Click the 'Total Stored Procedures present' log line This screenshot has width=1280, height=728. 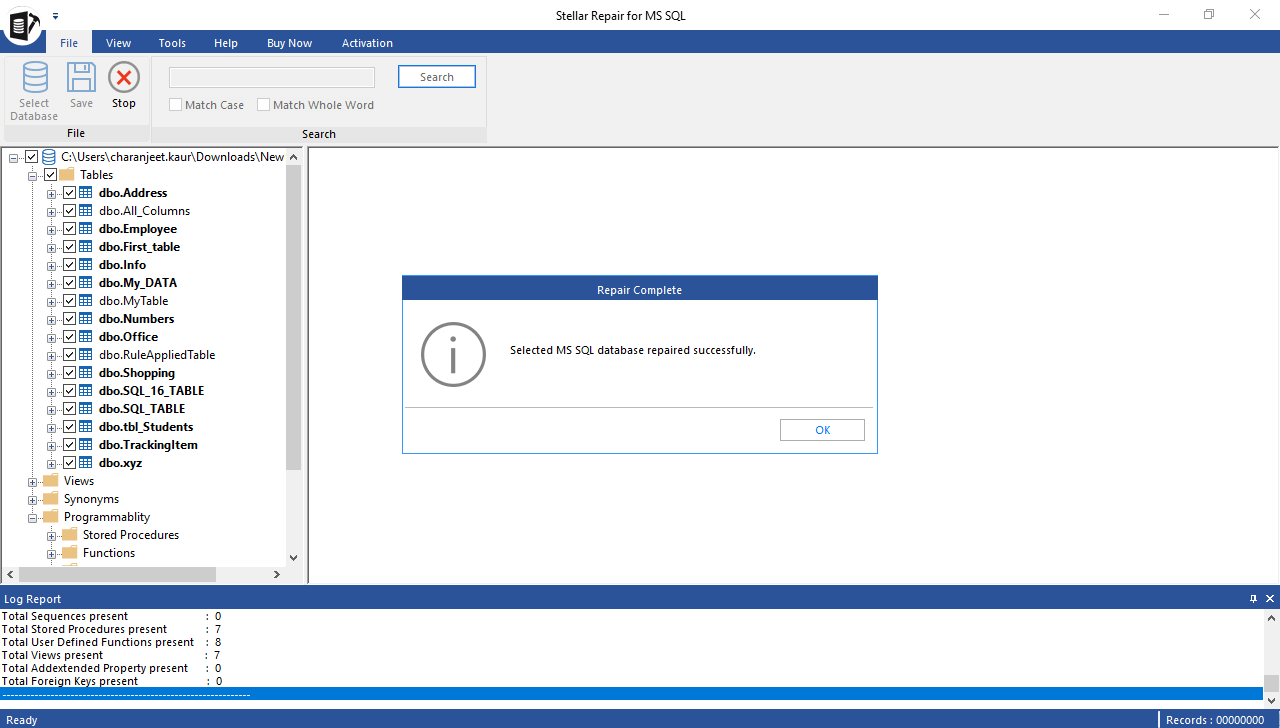tap(111, 629)
